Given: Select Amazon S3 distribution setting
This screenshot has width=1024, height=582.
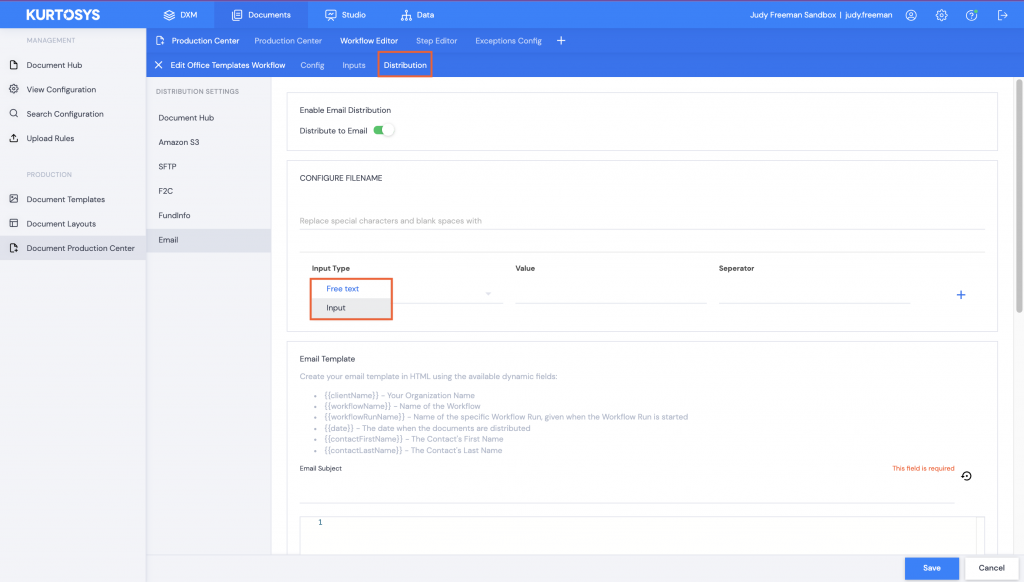Looking at the screenshot, I should point(179,142).
